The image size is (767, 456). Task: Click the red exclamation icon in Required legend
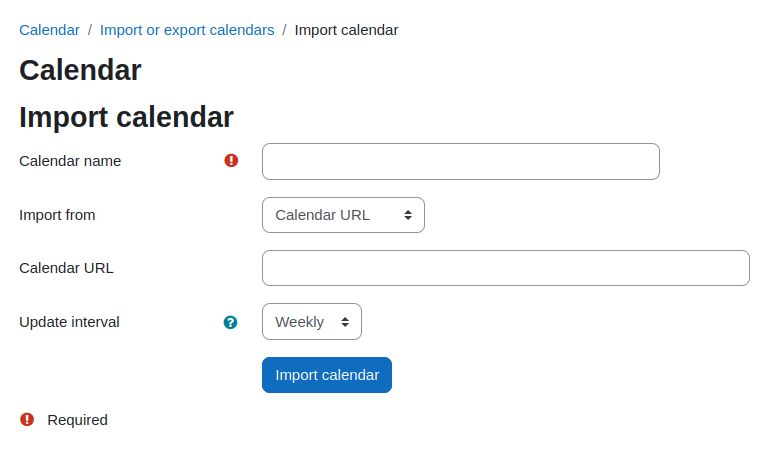pos(27,419)
